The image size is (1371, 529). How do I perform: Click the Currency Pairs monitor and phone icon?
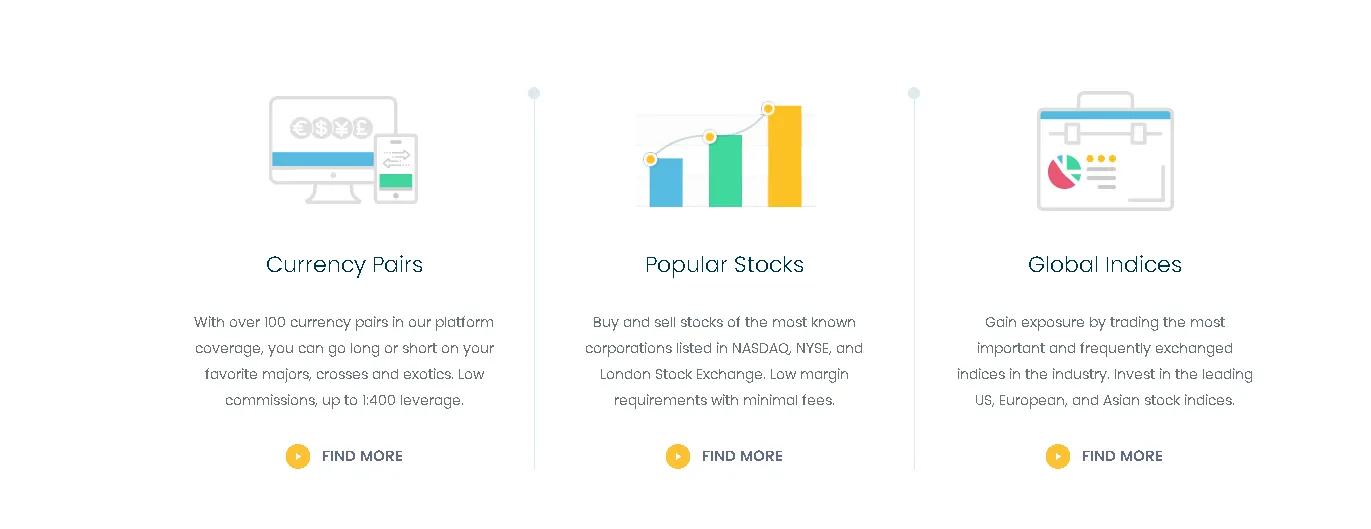tap(344, 150)
